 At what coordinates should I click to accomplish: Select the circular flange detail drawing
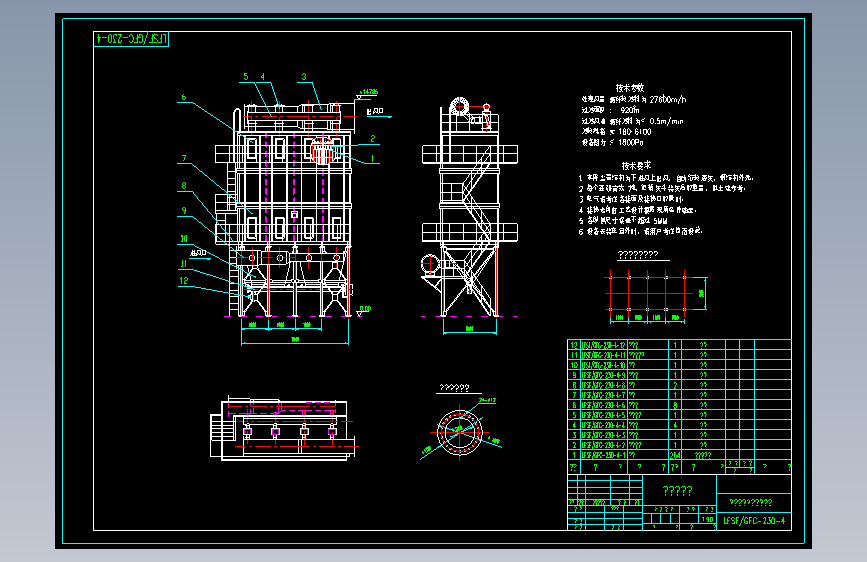[x=460, y=432]
